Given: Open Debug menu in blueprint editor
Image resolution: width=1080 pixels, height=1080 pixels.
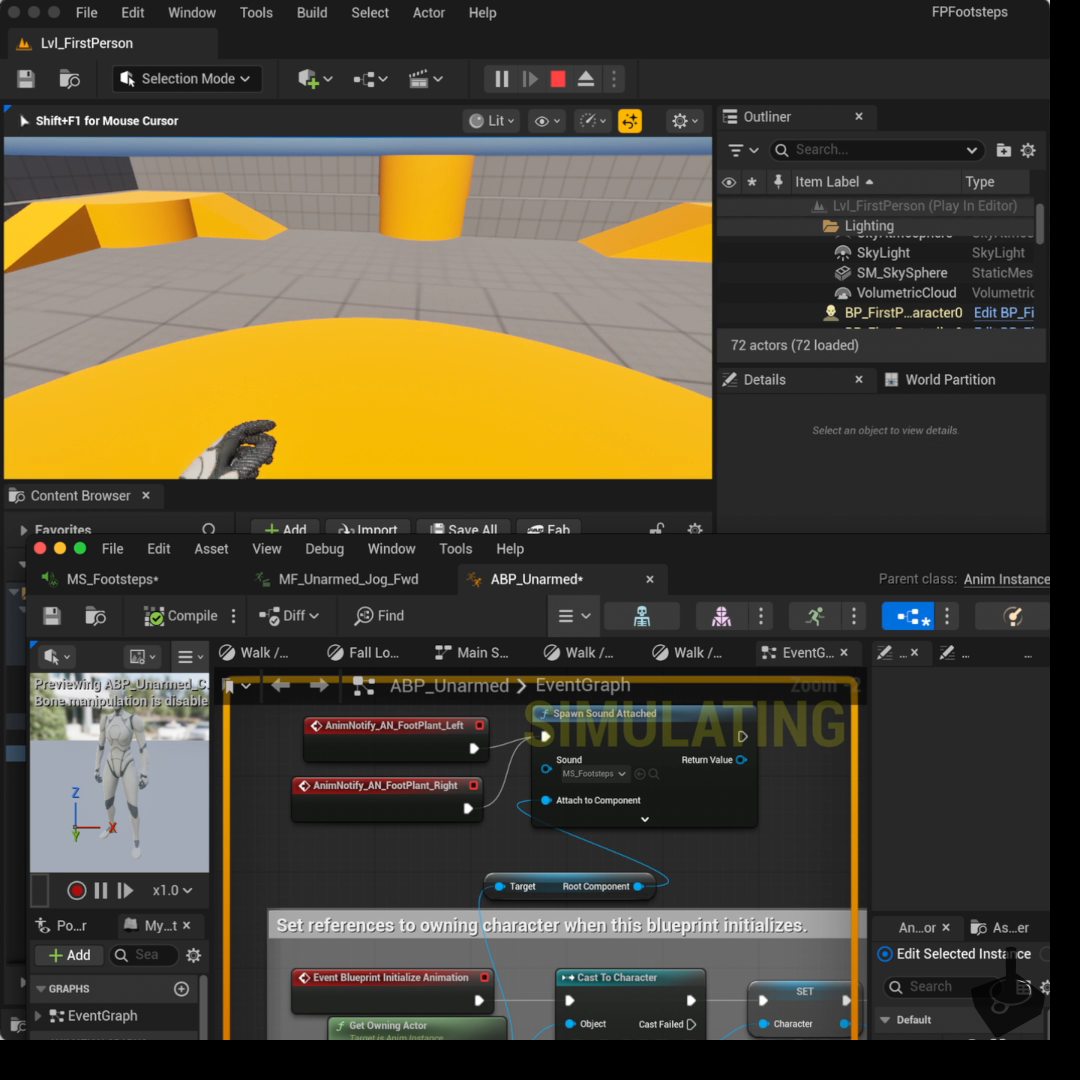Looking at the screenshot, I should 324,549.
